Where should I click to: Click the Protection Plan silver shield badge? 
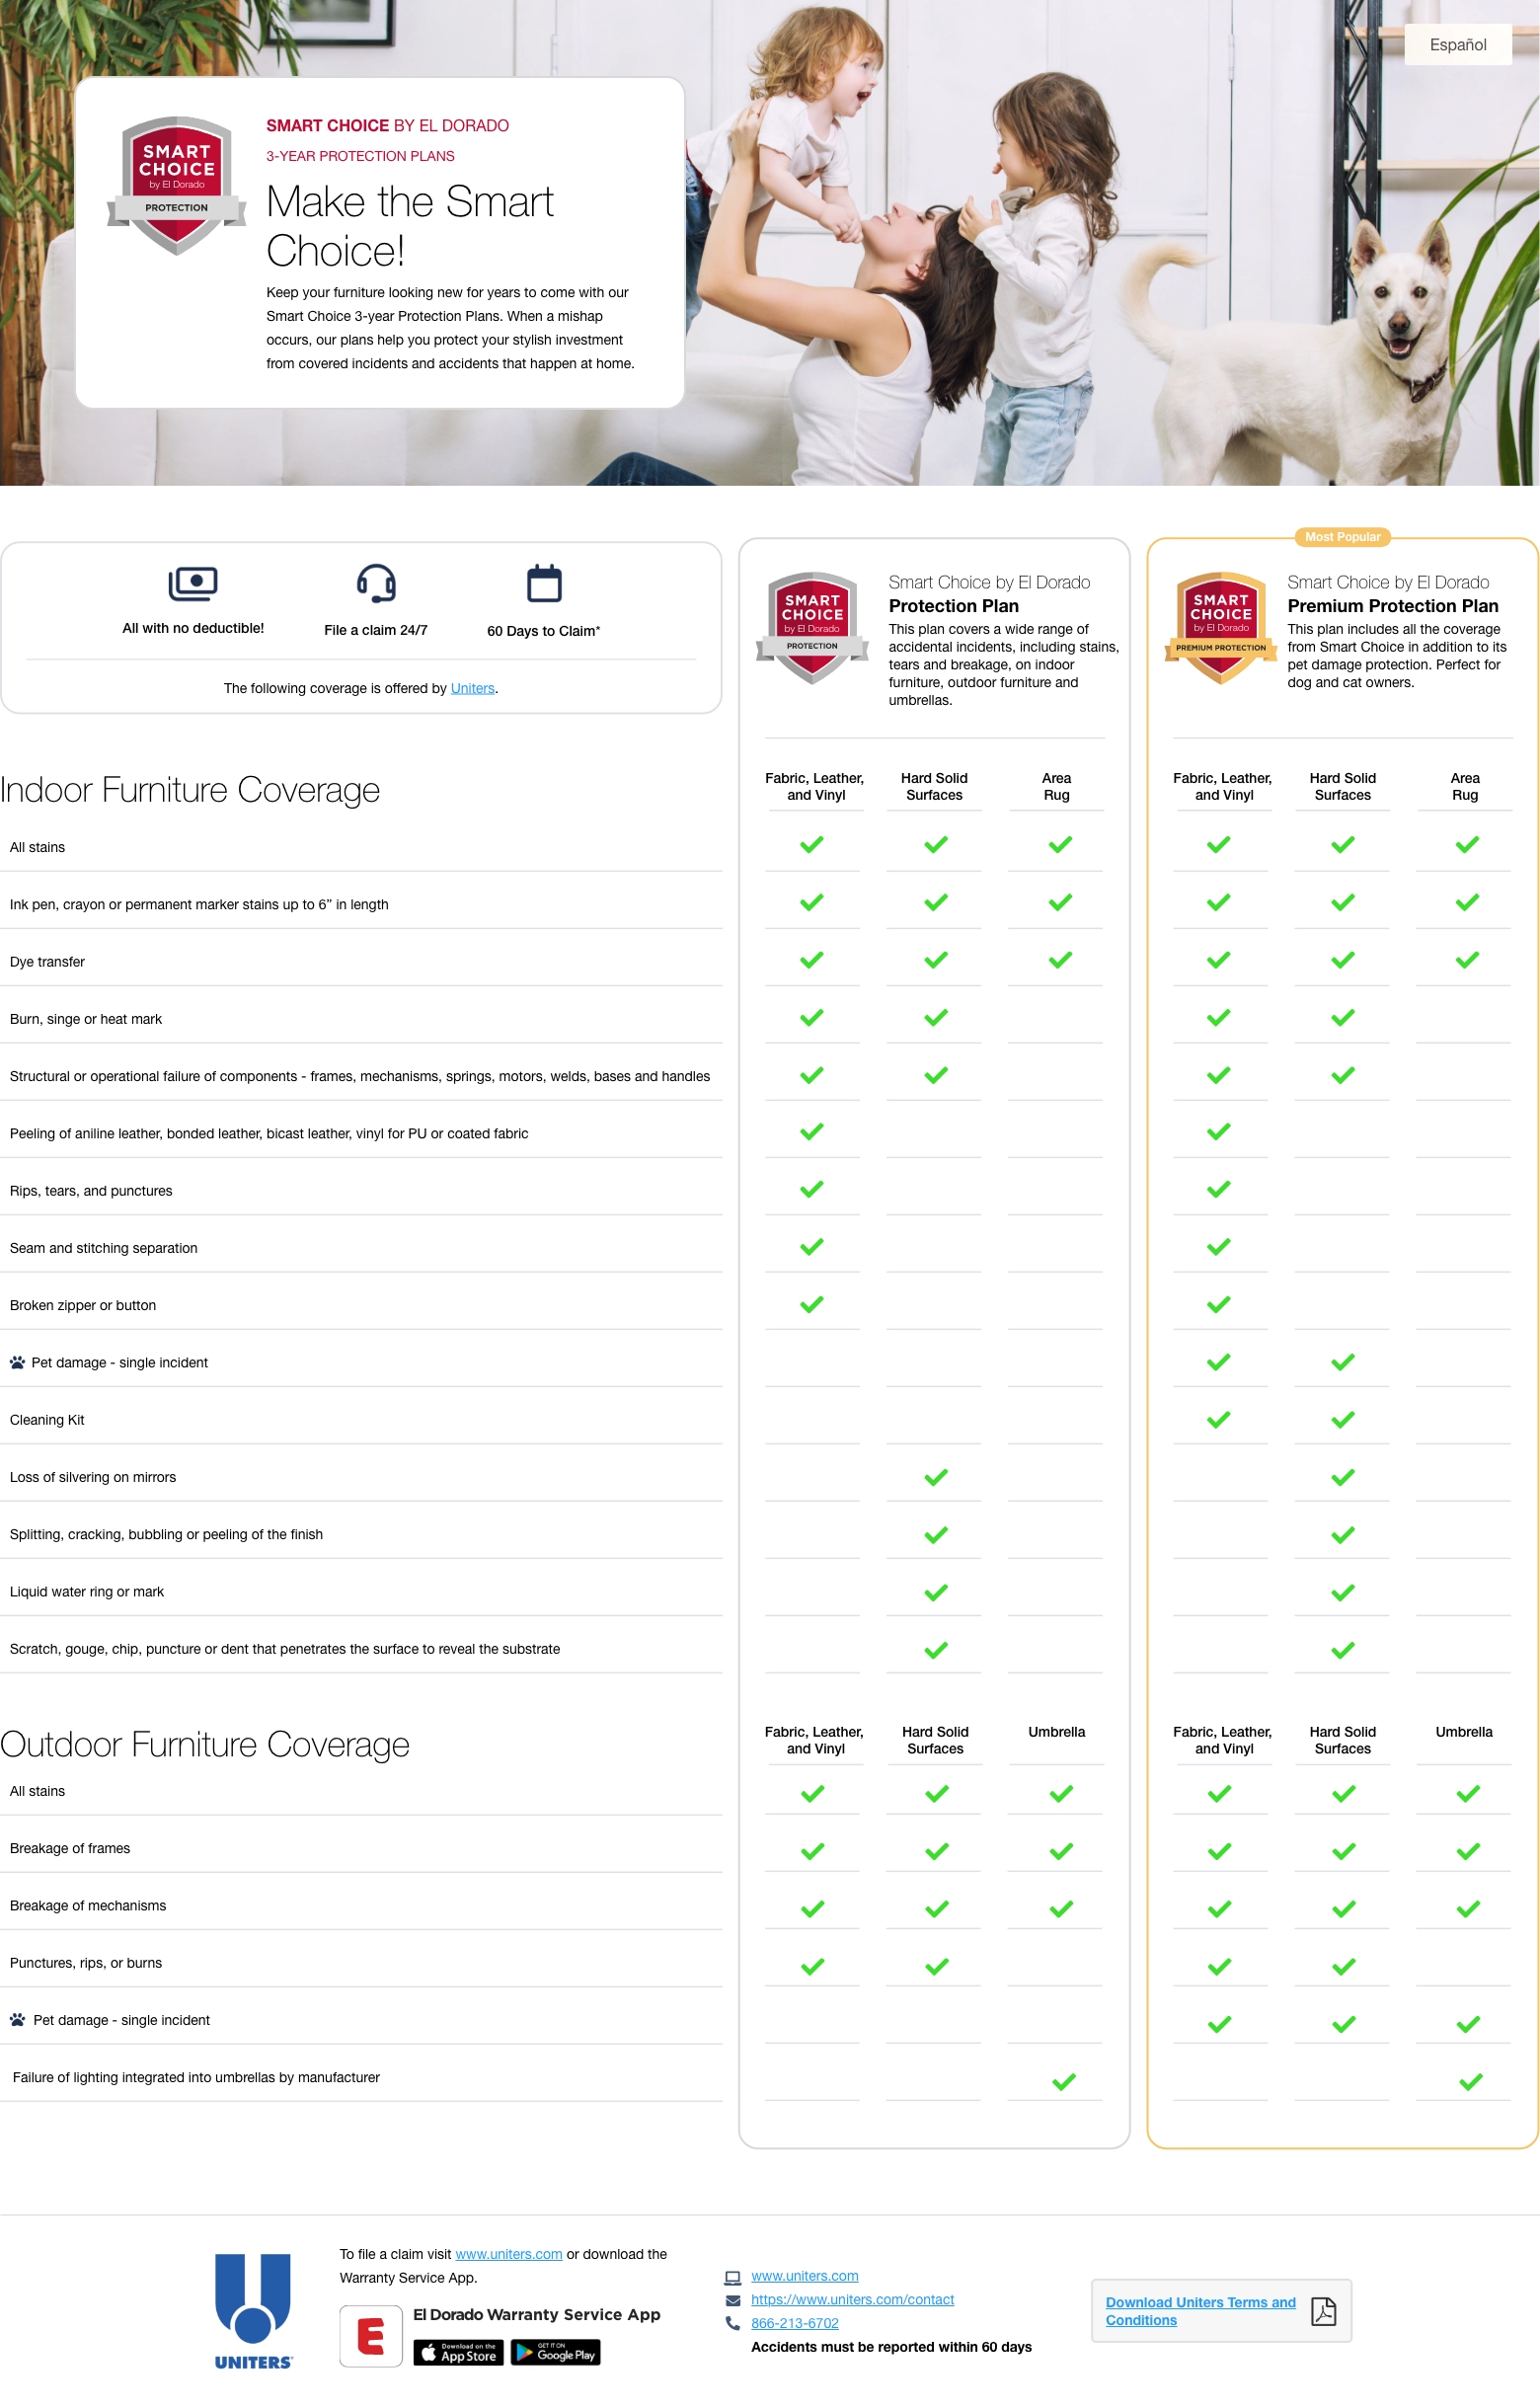(812, 628)
